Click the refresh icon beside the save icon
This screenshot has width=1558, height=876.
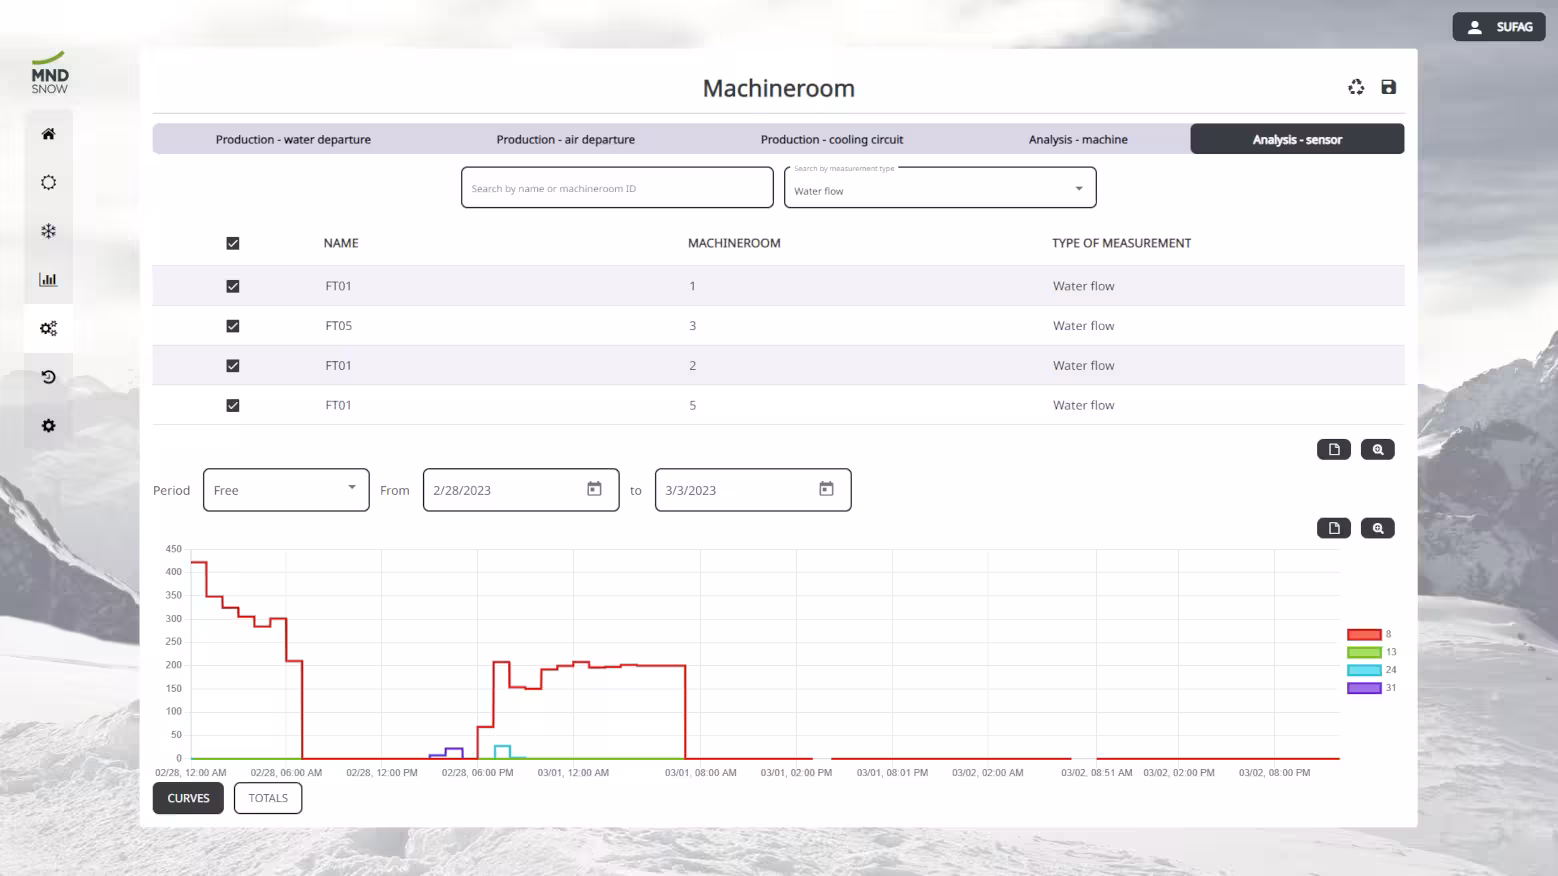tap(1356, 87)
